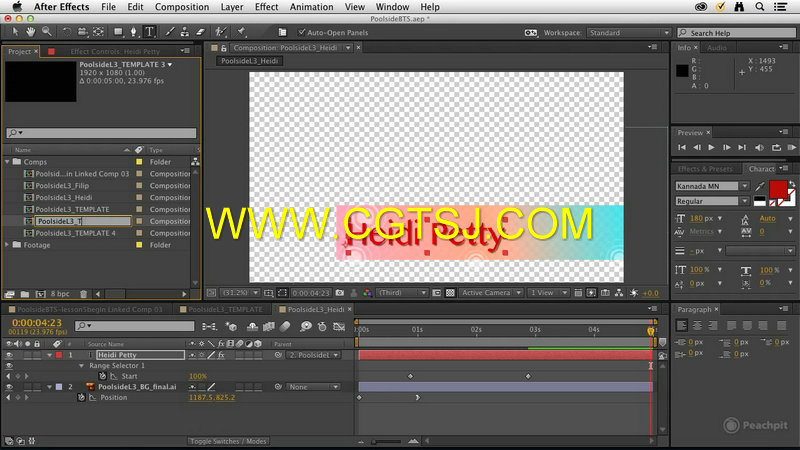Click the timeline zoom slider
The width and height of the screenshot is (800, 450).
coord(388,441)
